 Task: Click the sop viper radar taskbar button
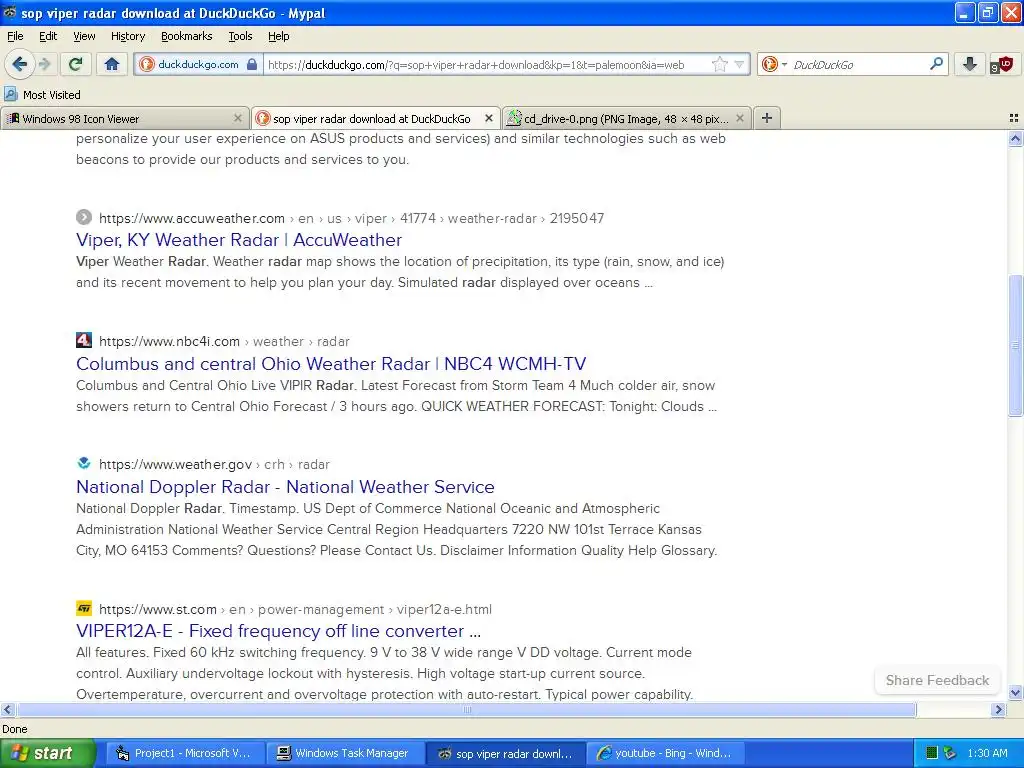point(506,754)
